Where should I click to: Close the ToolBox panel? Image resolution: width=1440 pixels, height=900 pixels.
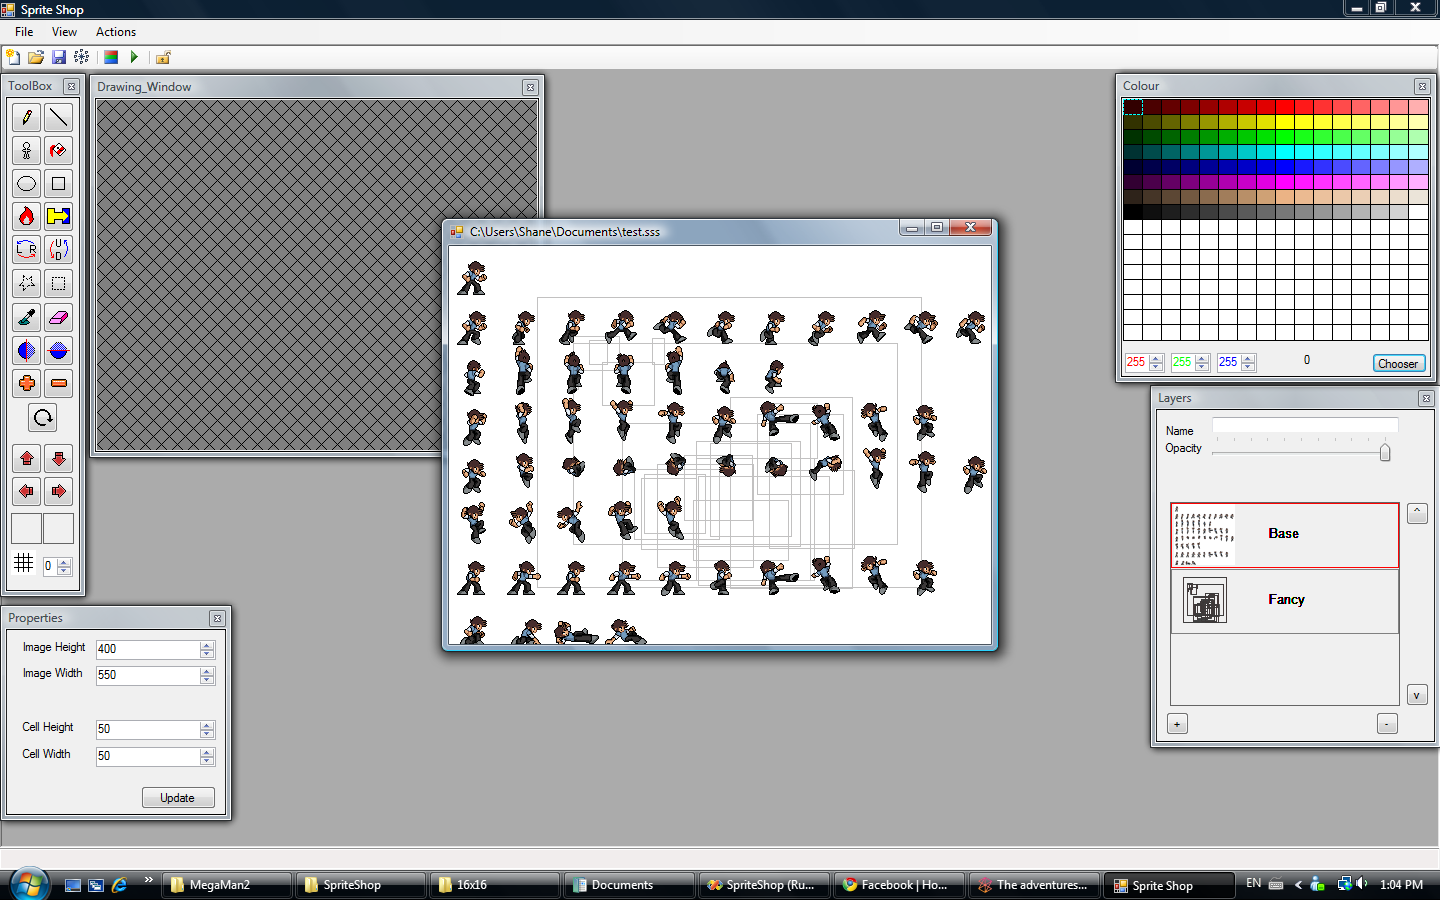click(71, 87)
